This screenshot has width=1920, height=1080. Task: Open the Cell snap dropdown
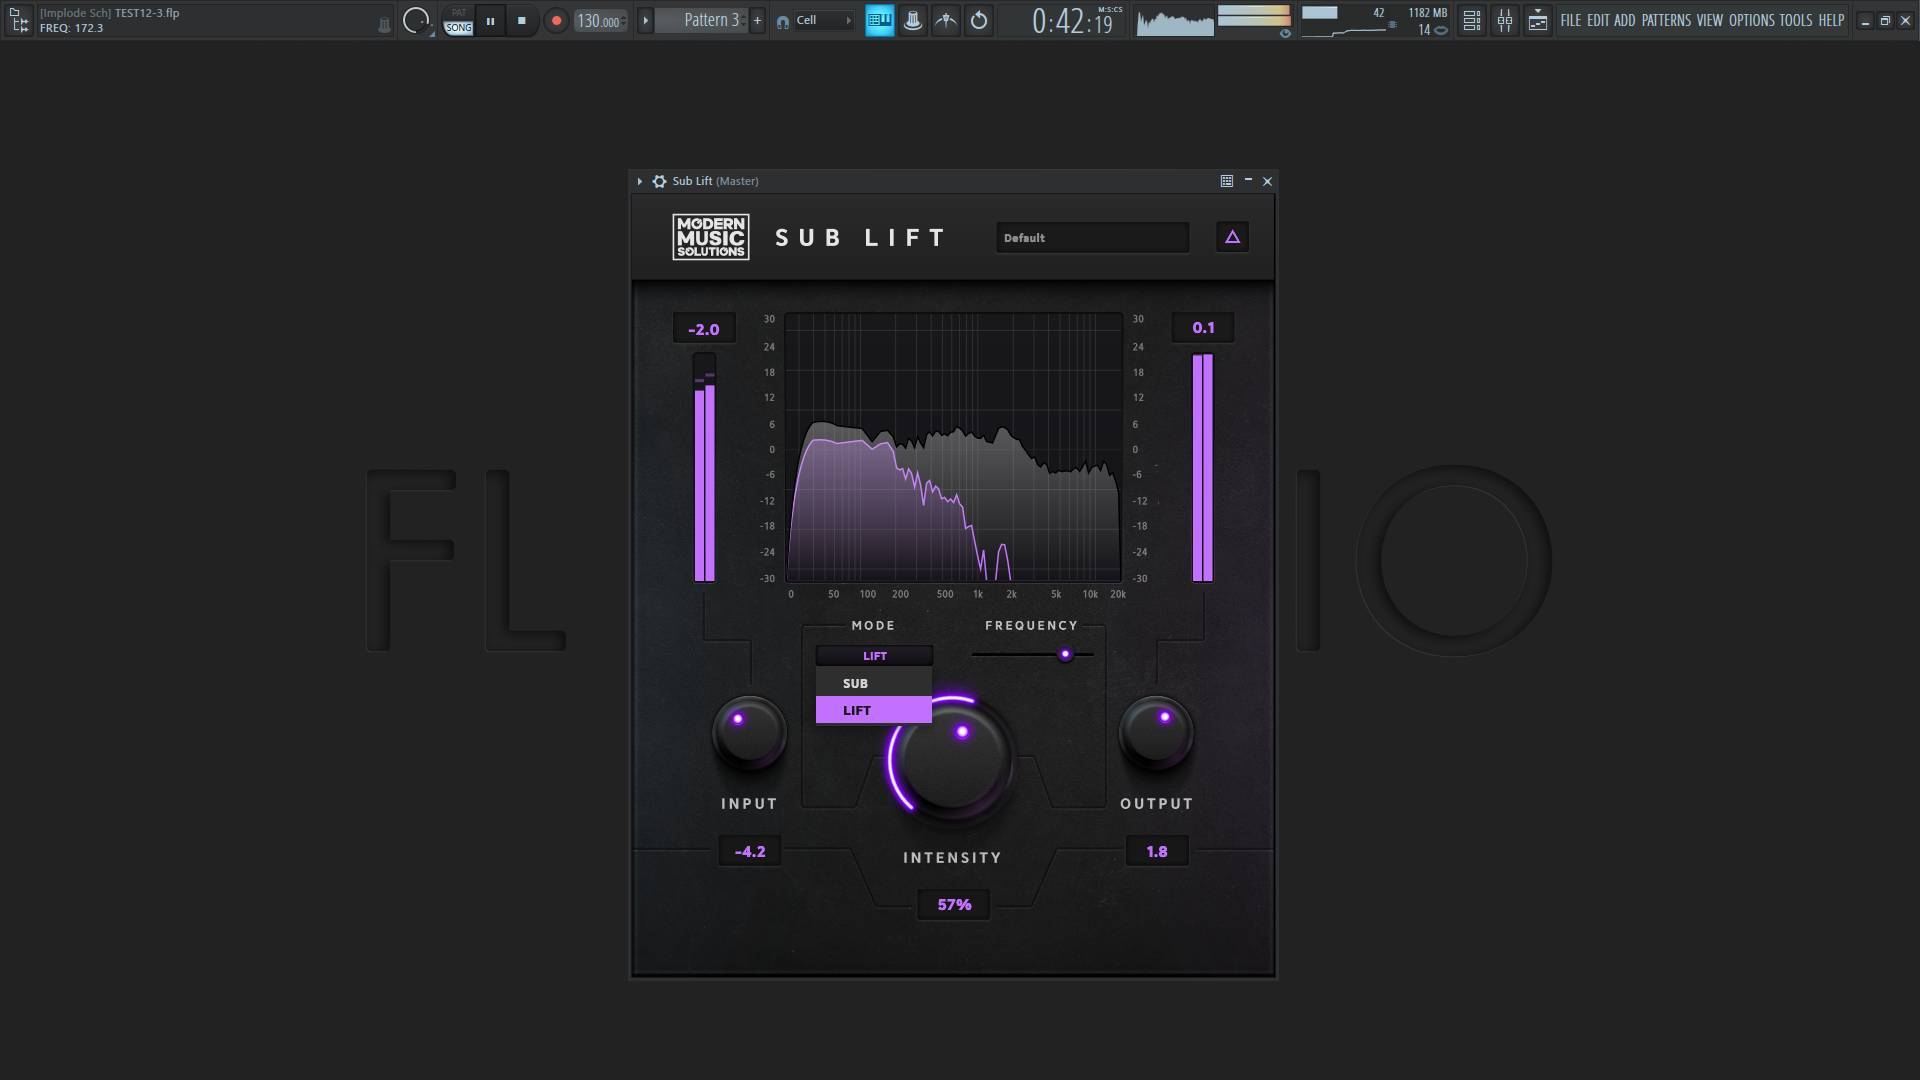point(823,20)
